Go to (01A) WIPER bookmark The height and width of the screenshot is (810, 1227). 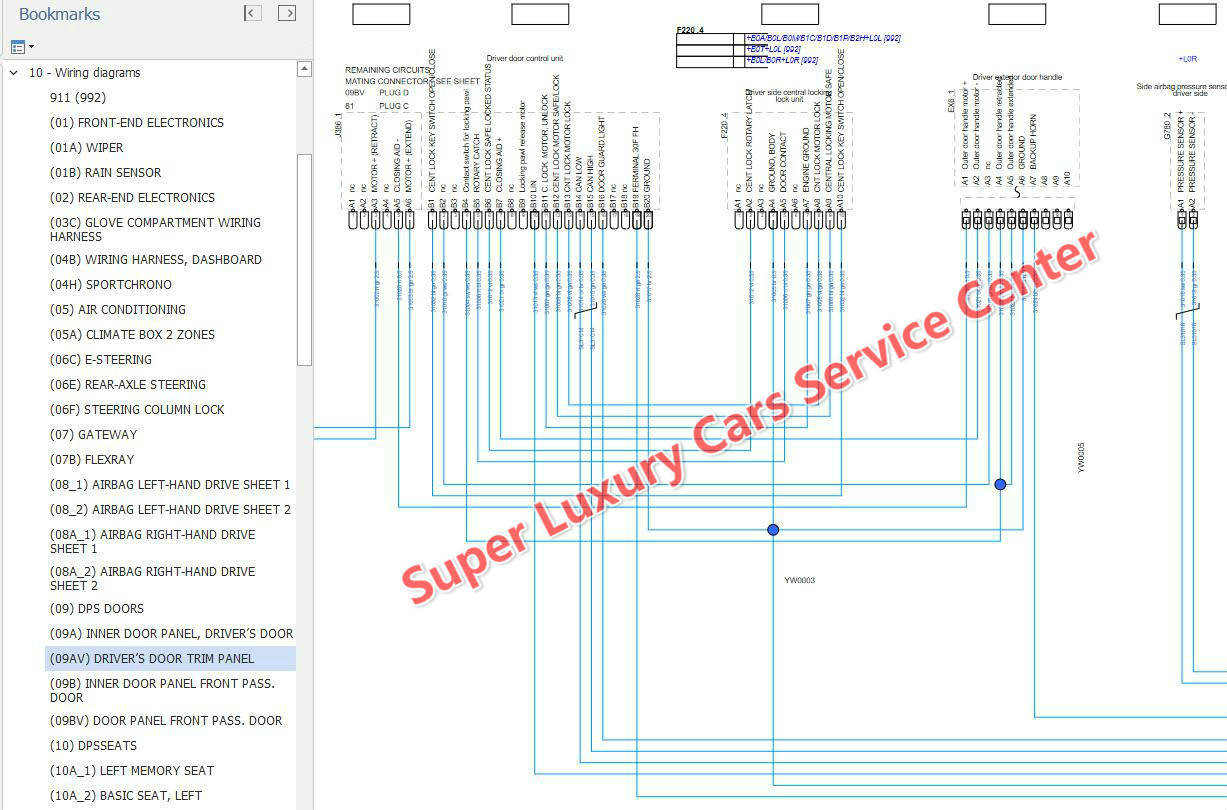pos(87,148)
